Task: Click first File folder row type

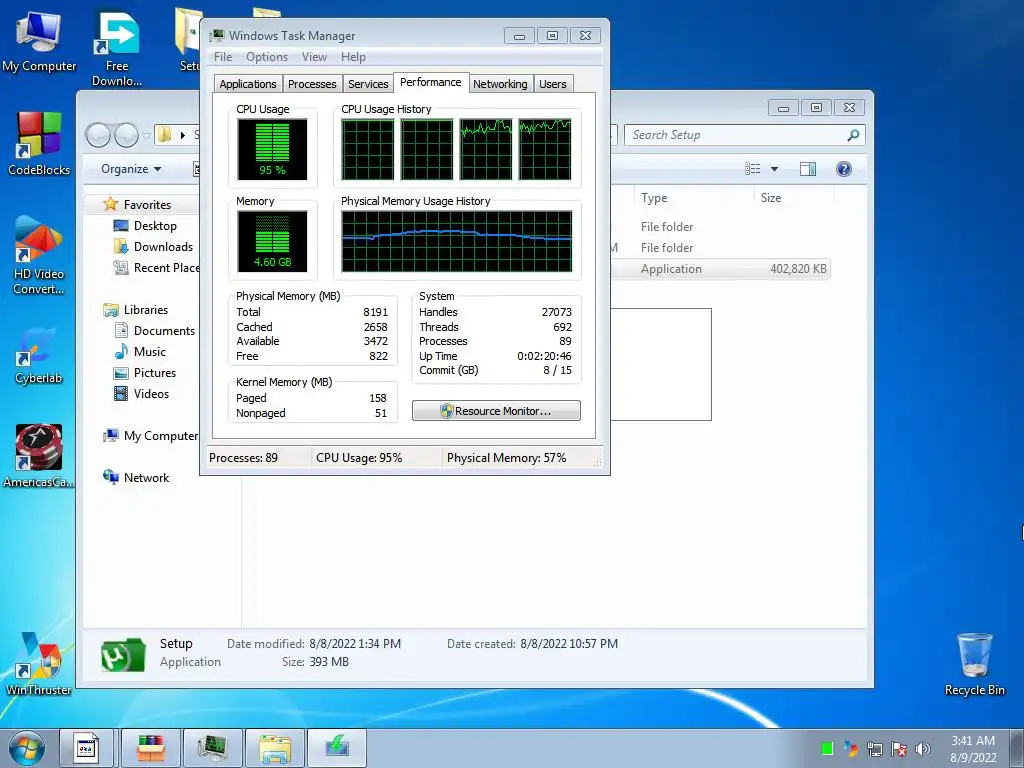Action: [667, 227]
